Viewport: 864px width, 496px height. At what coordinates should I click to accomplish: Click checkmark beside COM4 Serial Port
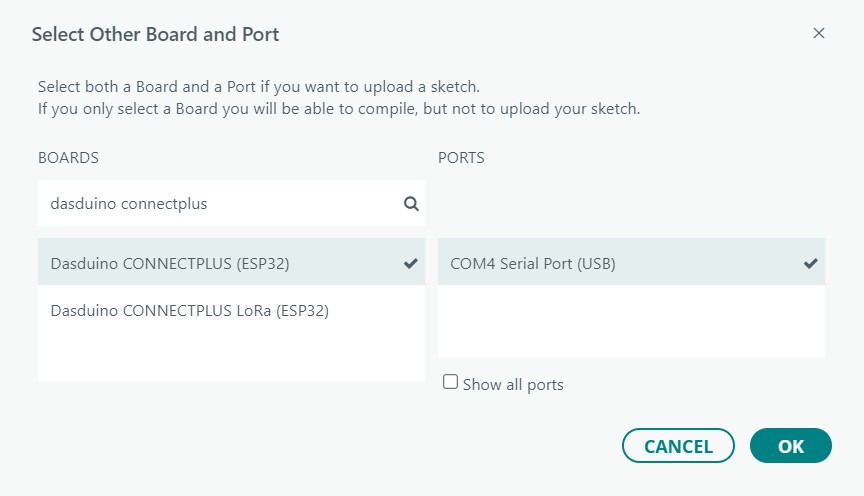tap(811, 264)
